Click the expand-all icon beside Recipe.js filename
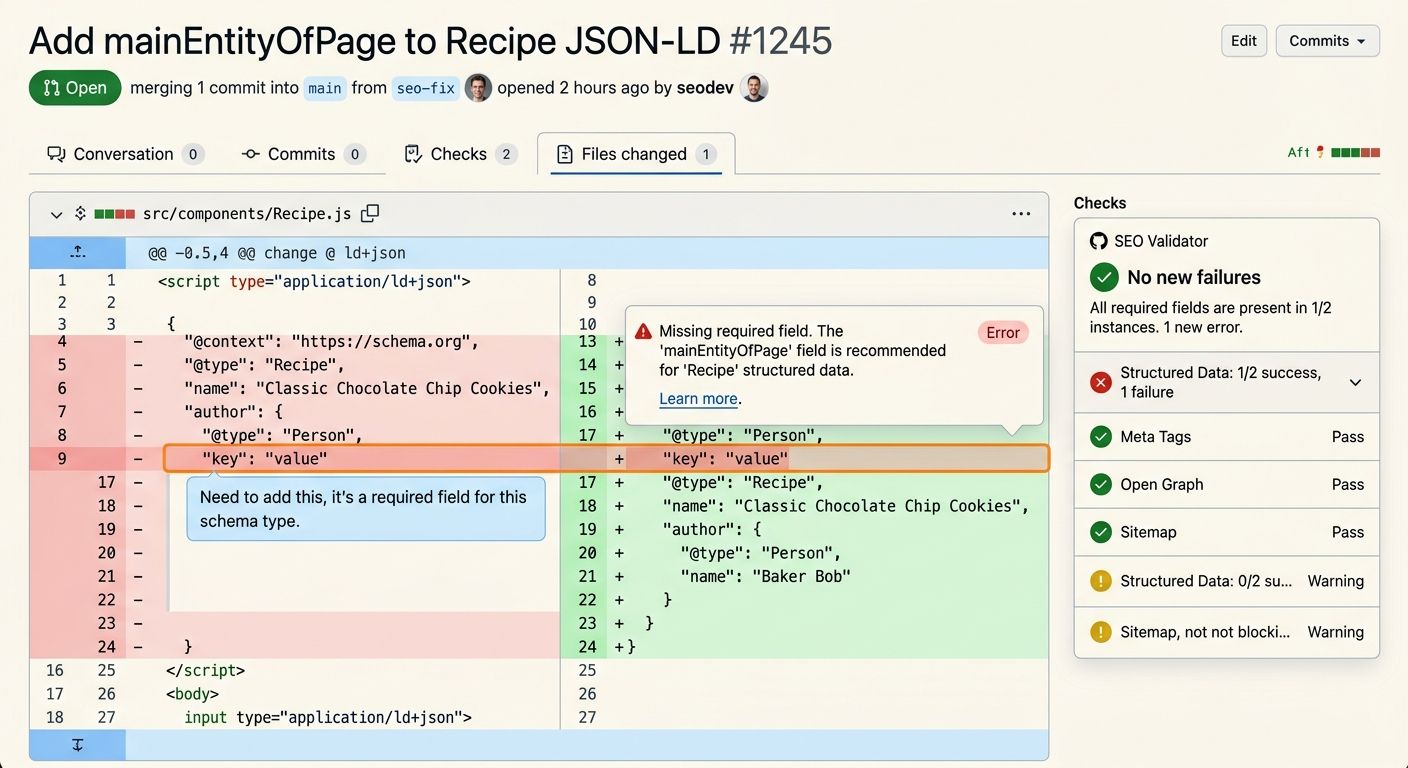This screenshot has width=1408, height=768. 80,214
